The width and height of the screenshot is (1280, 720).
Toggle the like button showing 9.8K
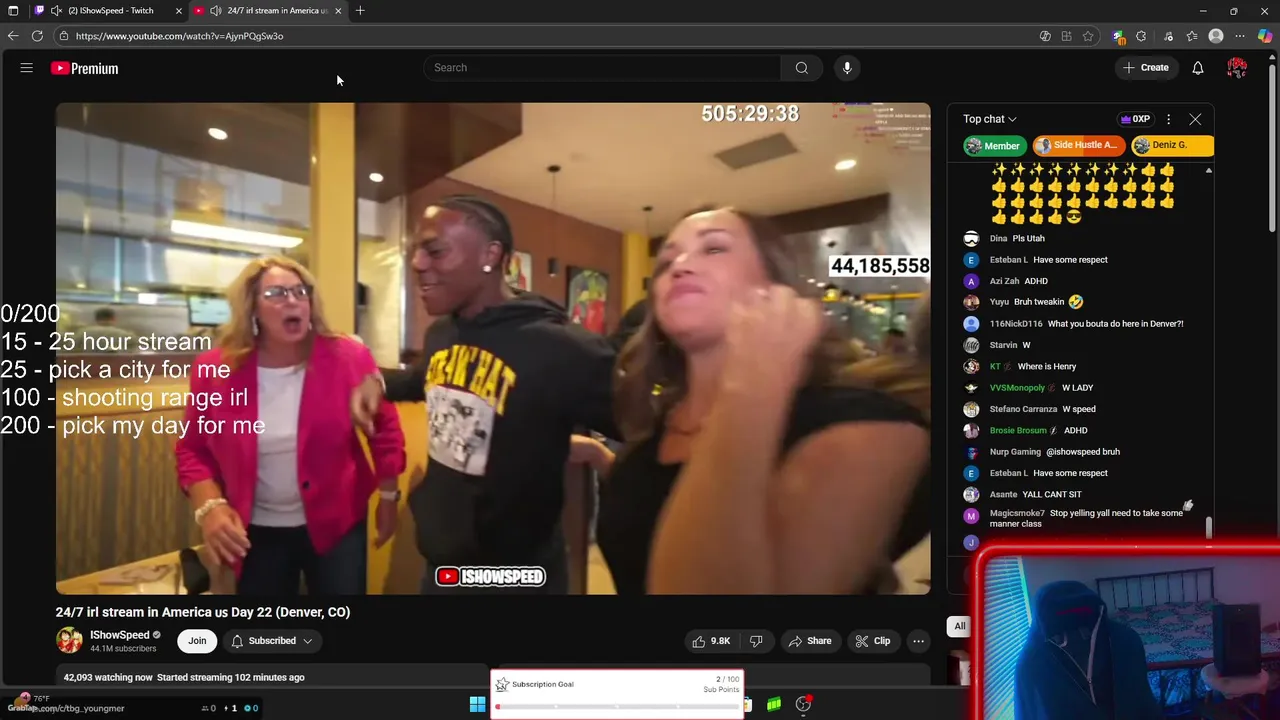(x=711, y=641)
